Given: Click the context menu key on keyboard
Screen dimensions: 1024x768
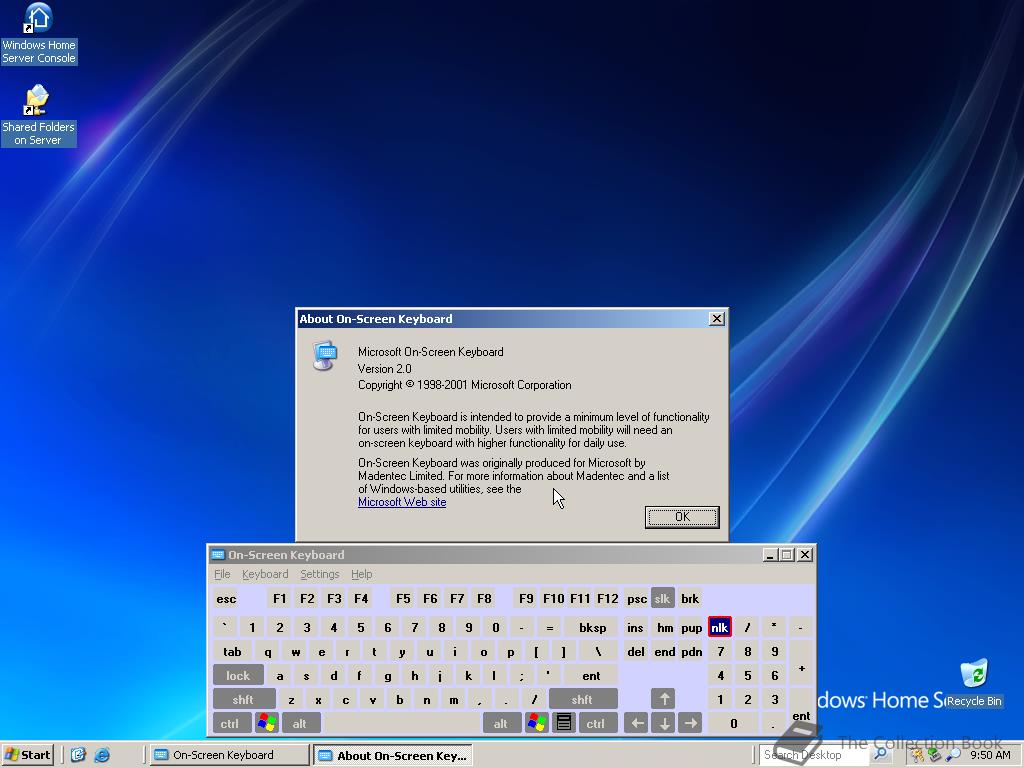Looking at the screenshot, I should coord(564,723).
